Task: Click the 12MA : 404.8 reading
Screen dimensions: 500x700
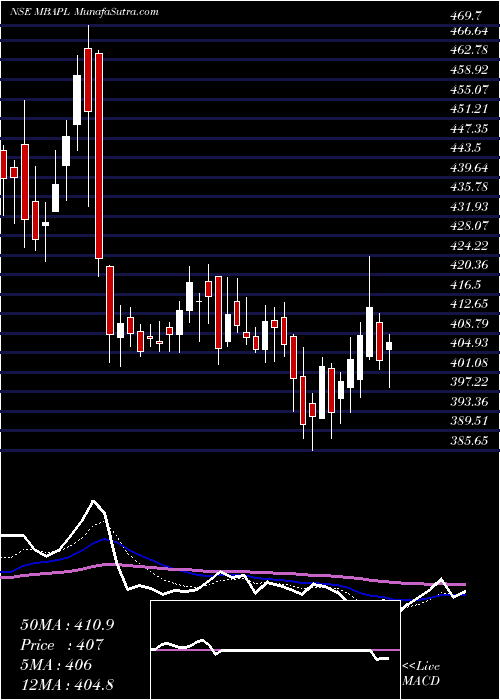Action: (x=67, y=684)
